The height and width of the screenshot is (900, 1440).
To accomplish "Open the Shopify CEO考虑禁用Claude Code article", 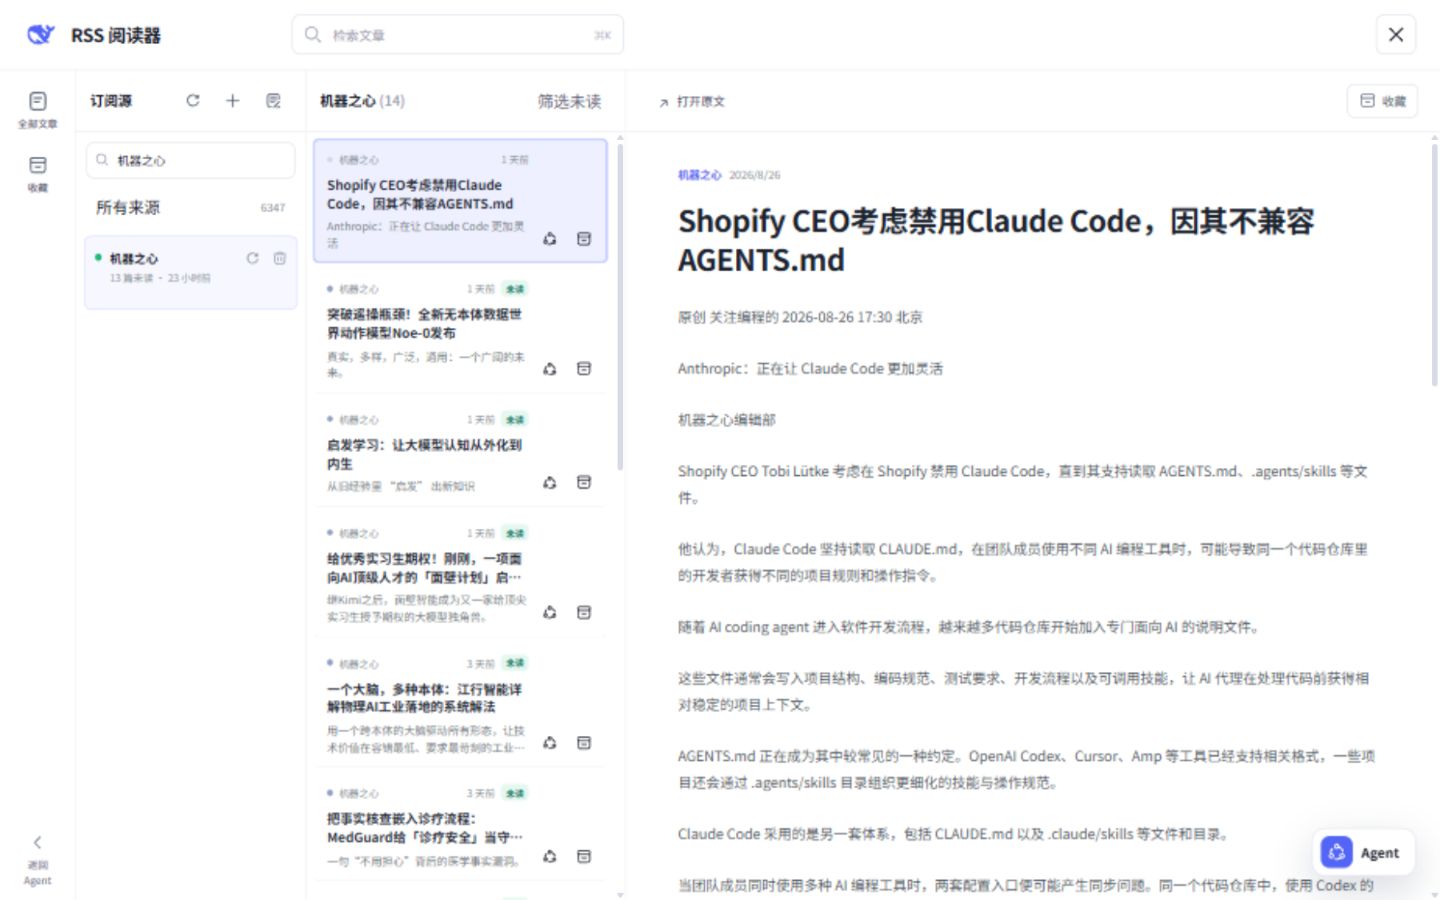I will point(460,201).
